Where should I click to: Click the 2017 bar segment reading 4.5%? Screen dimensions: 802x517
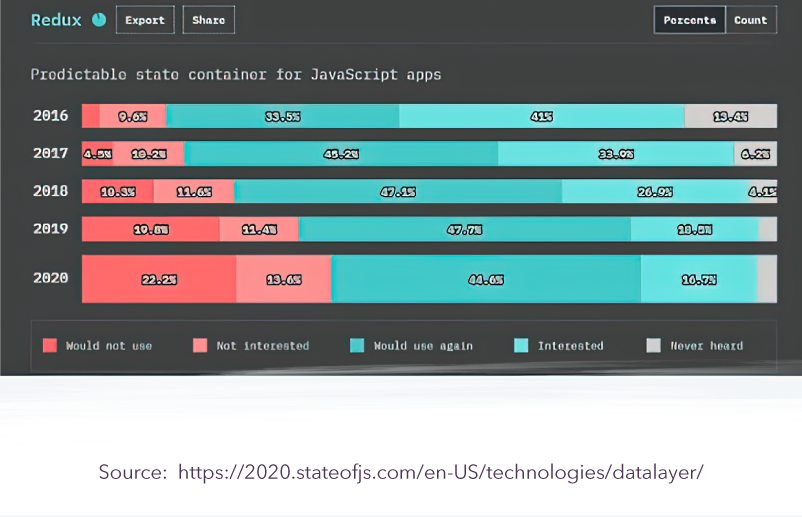[98, 153]
